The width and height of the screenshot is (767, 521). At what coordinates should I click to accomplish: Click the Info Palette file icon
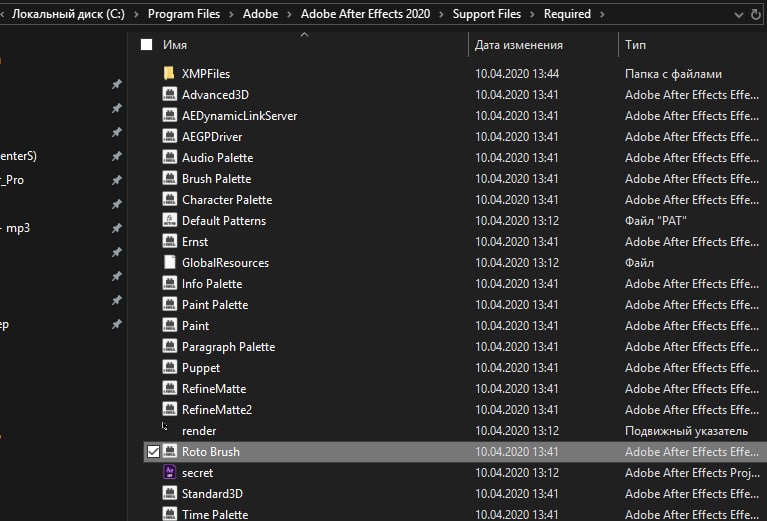[x=169, y=283]
